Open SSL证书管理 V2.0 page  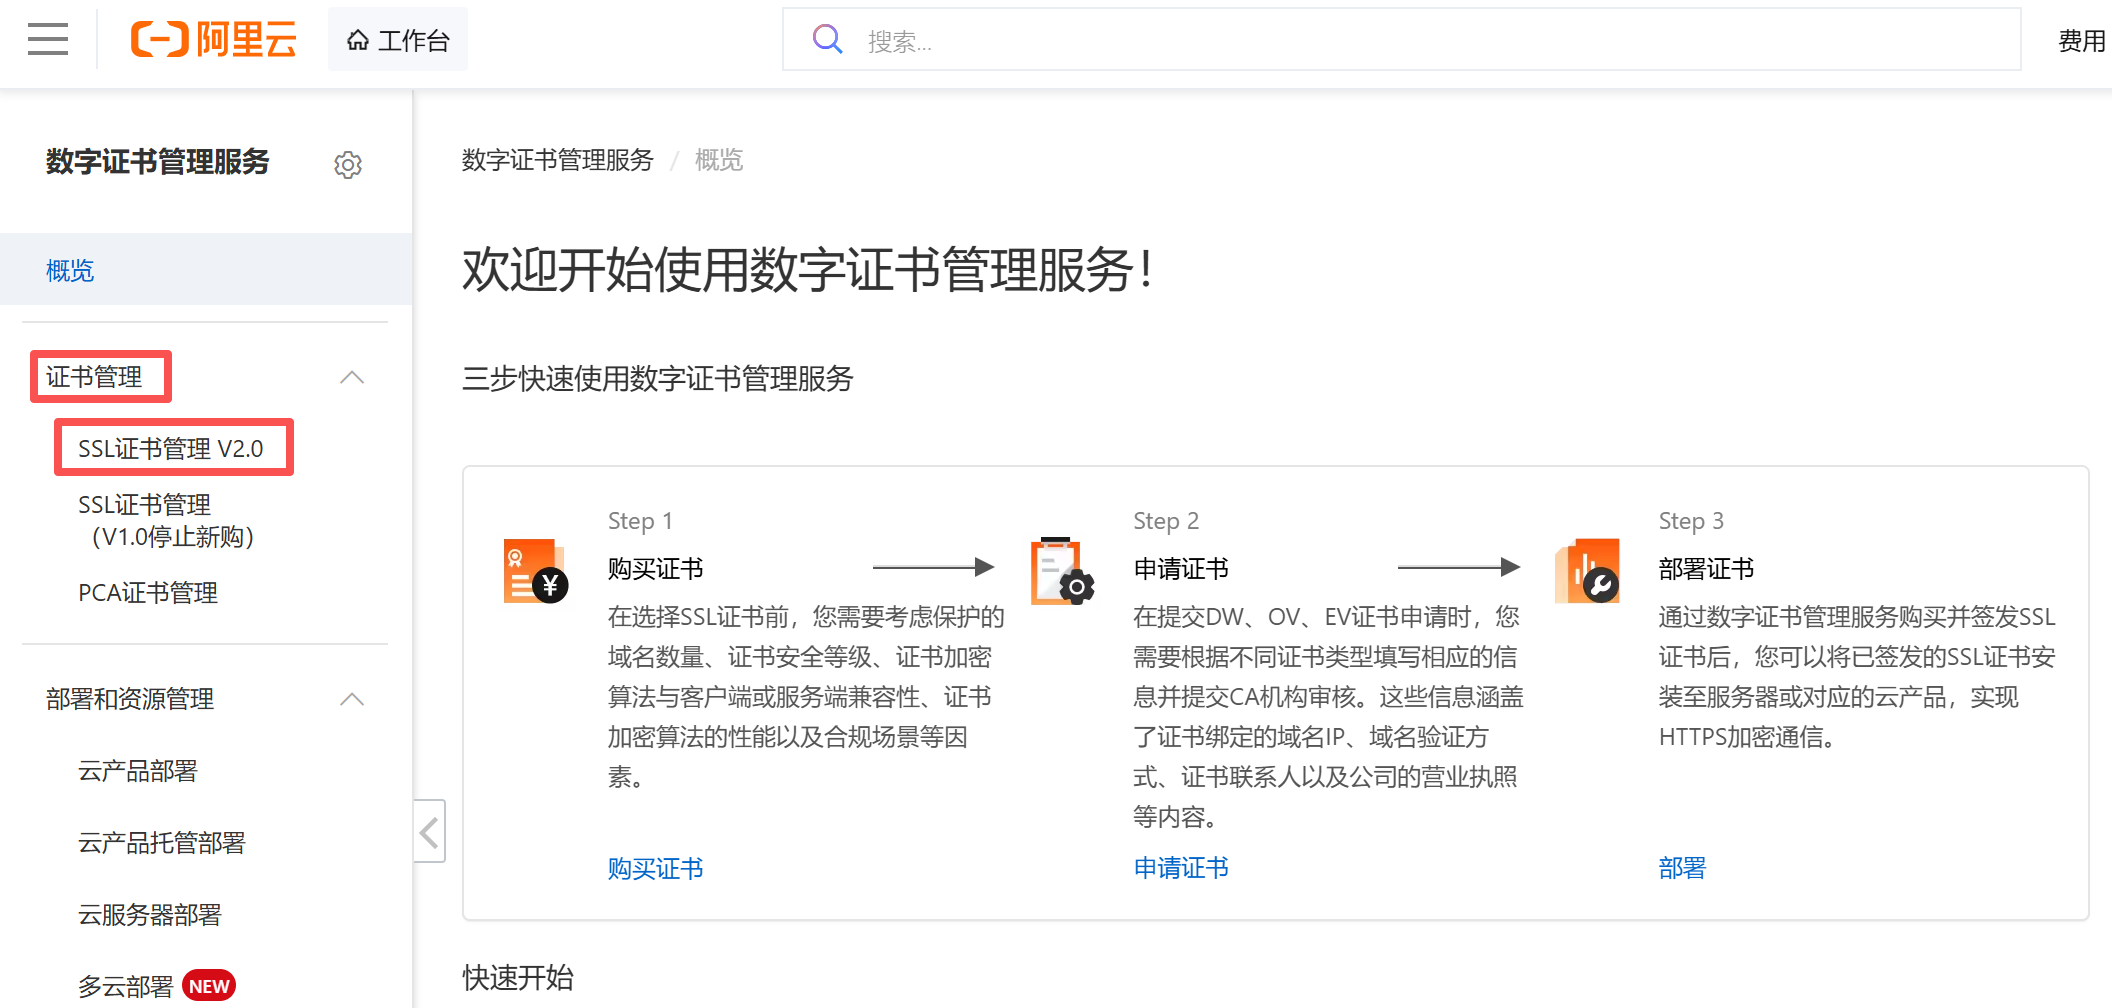point(171,448)
